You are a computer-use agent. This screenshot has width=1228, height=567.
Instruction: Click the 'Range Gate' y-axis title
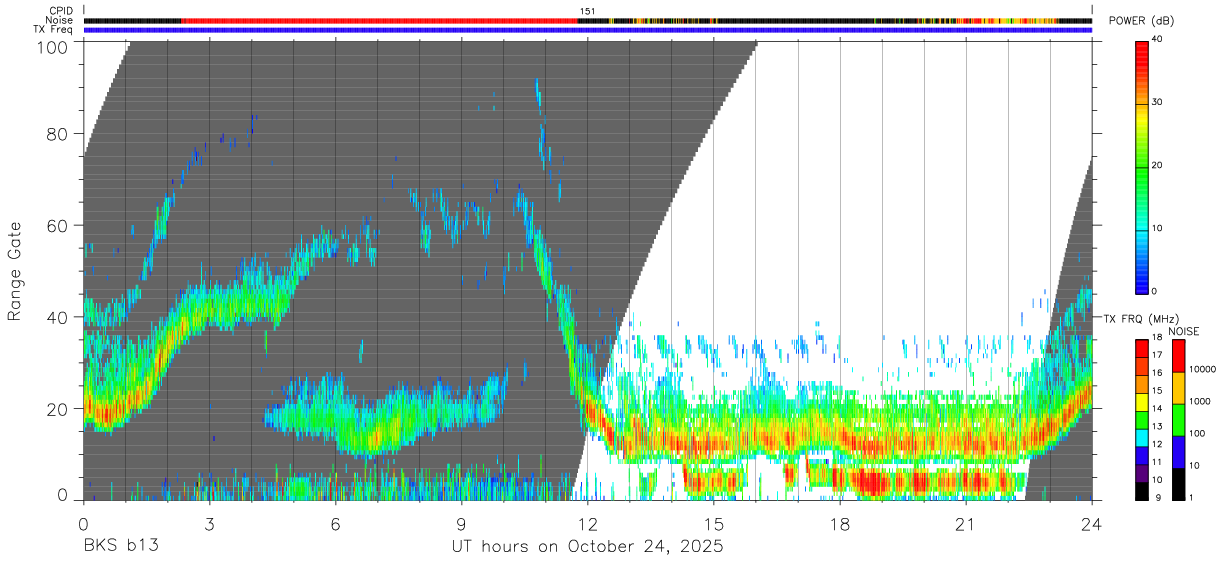pos(15,271)
